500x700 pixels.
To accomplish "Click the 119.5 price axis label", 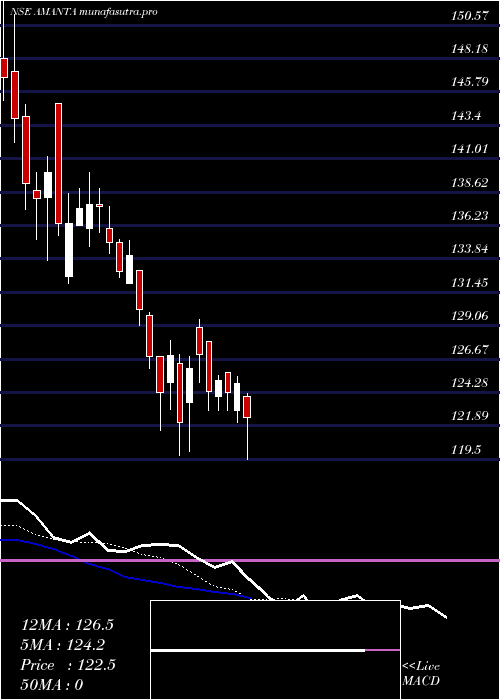I will (x=466, y=450).
